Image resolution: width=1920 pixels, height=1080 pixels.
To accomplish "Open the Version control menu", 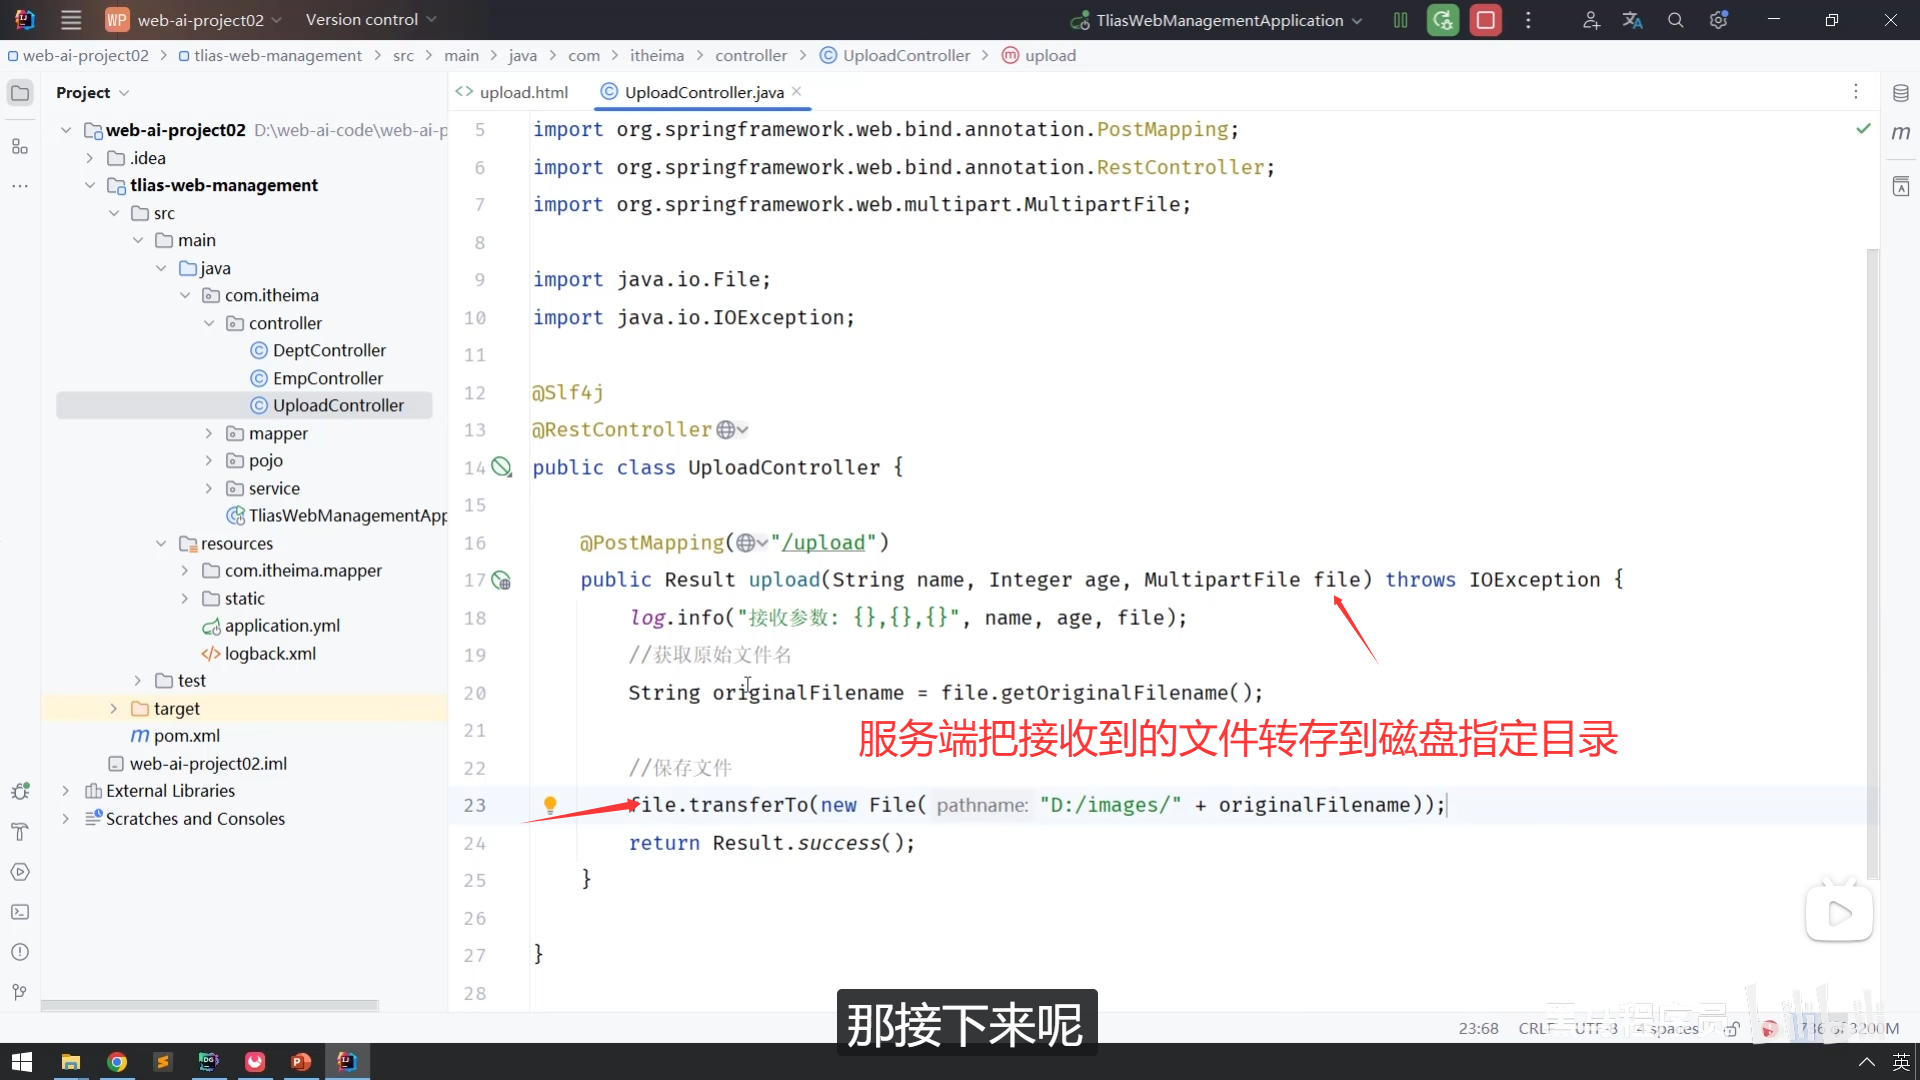I will click(371, 20).
